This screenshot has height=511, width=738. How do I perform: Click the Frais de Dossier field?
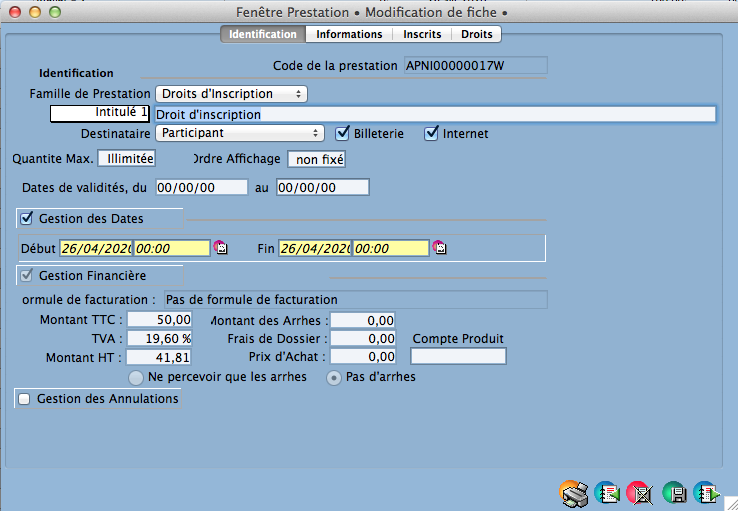pyautogui.click(x=363, y=338)
